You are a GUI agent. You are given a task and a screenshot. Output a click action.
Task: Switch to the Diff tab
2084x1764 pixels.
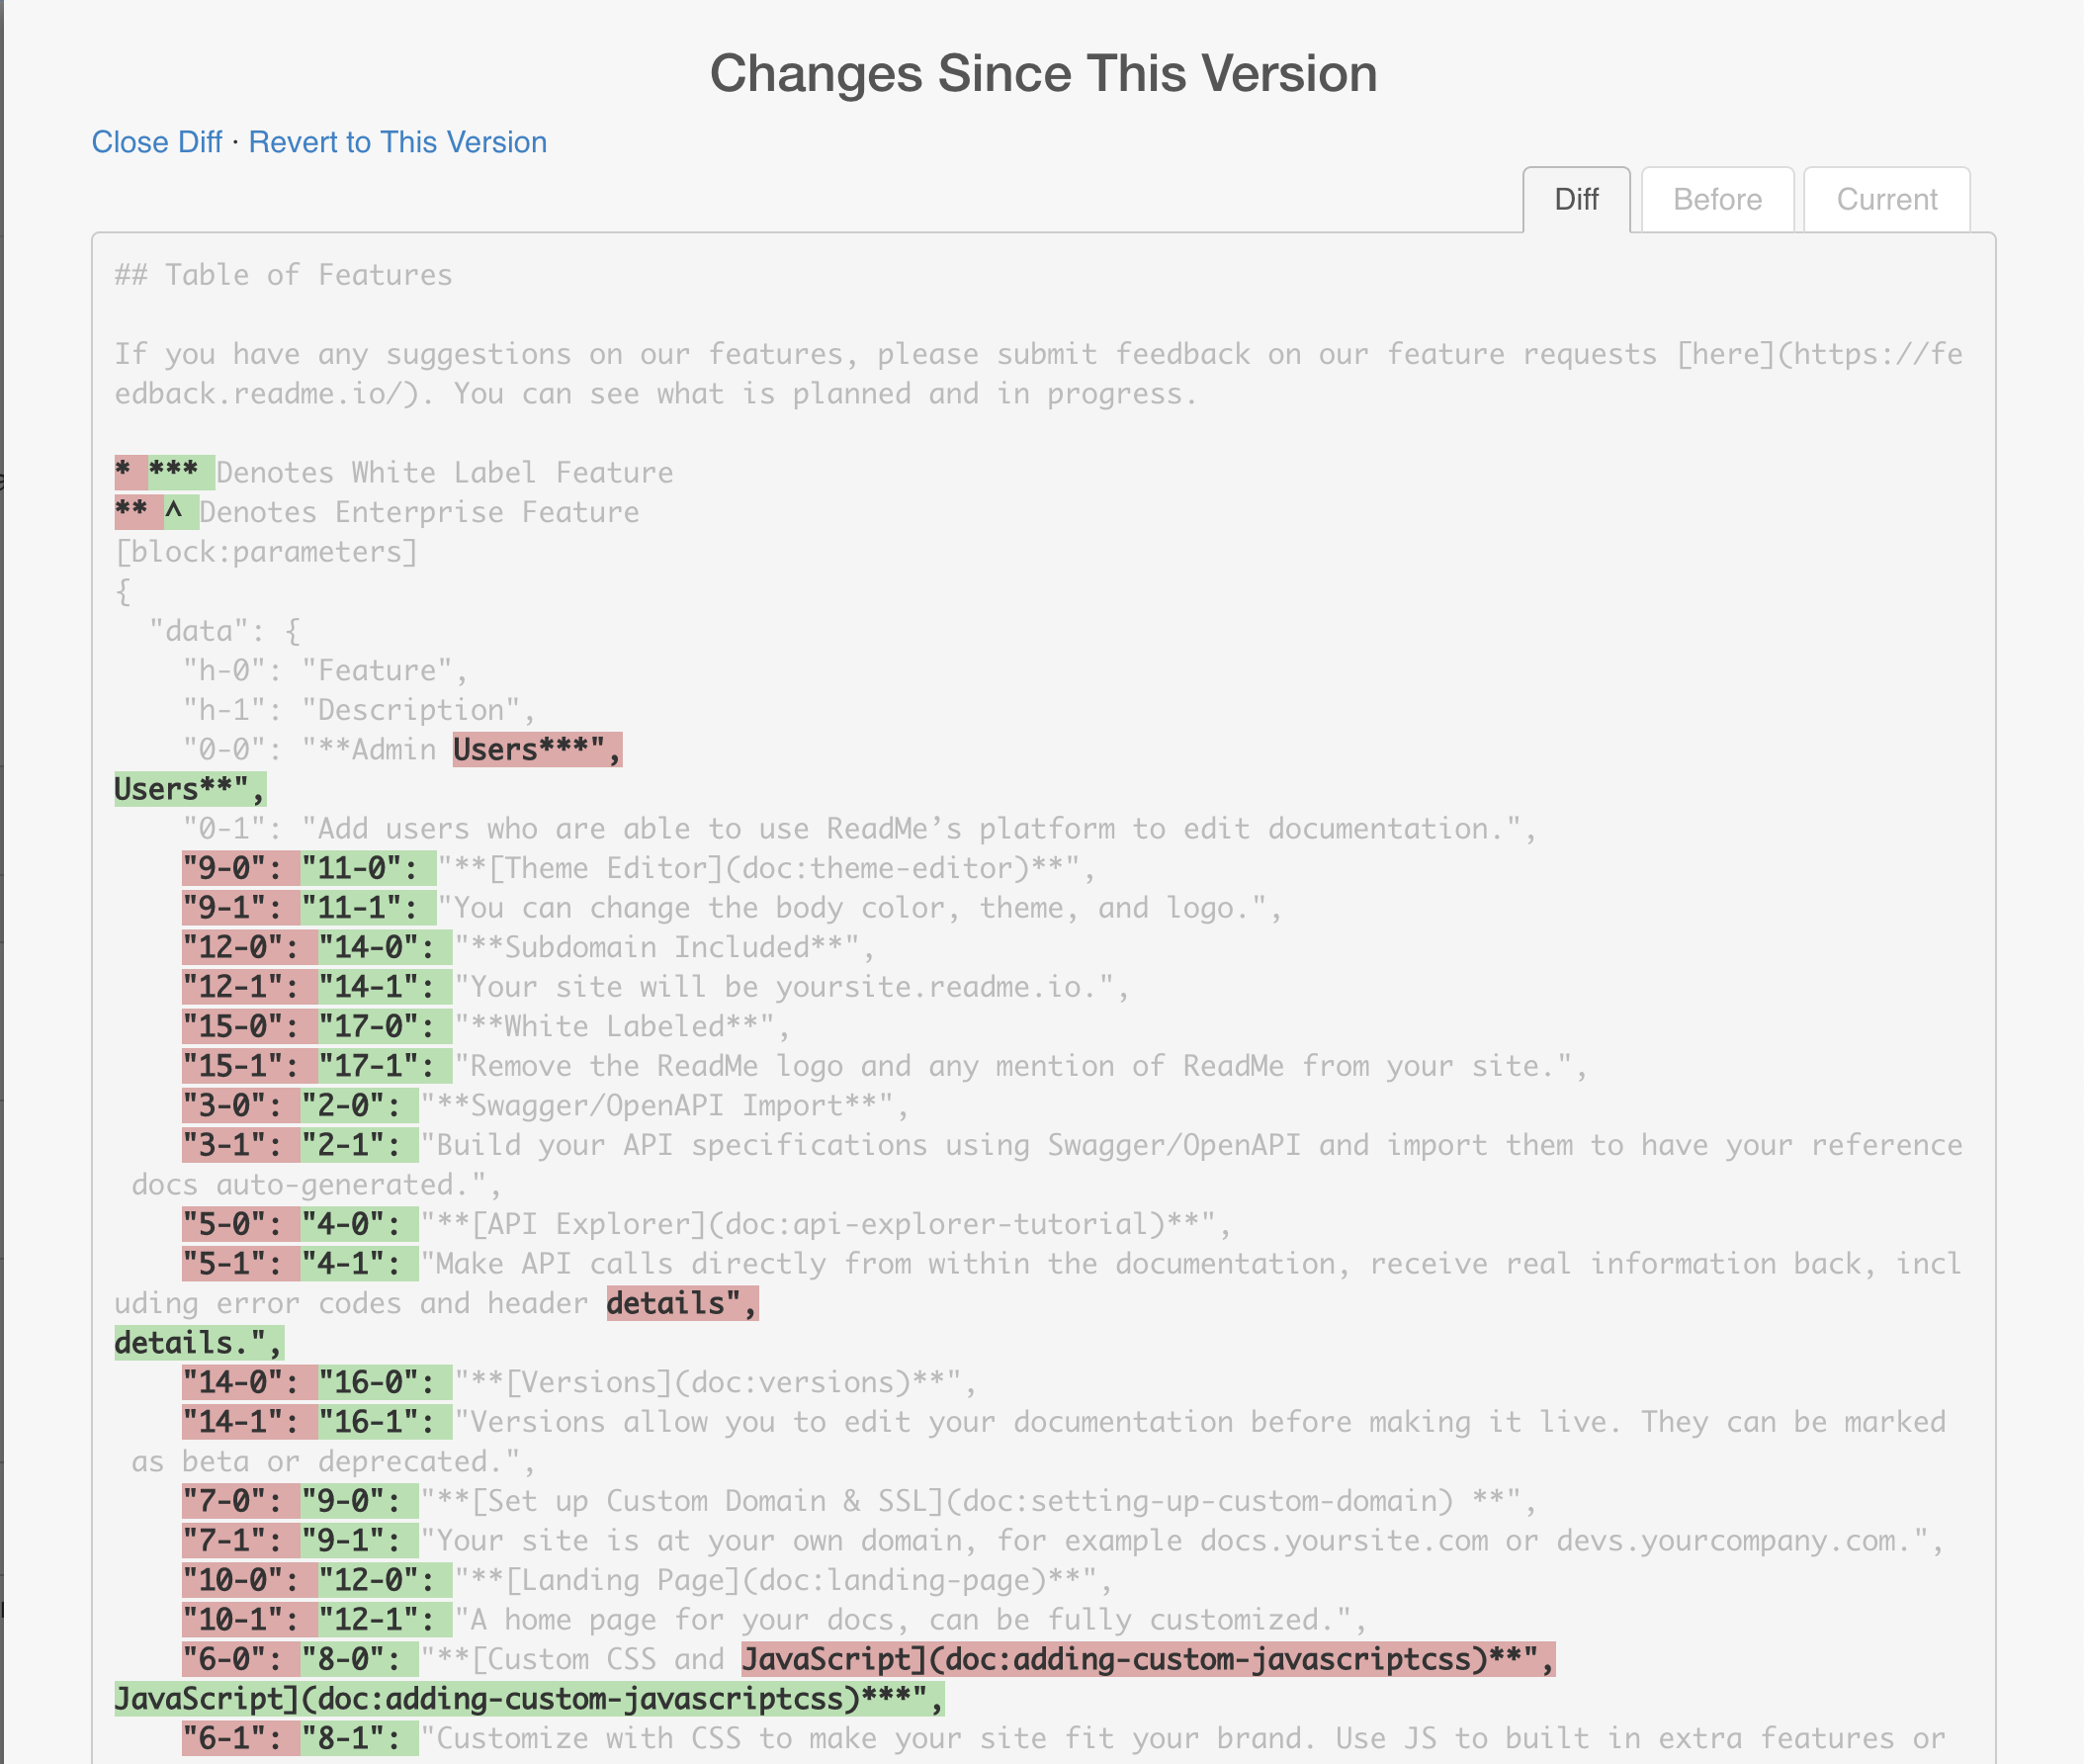click(1575, 200)
